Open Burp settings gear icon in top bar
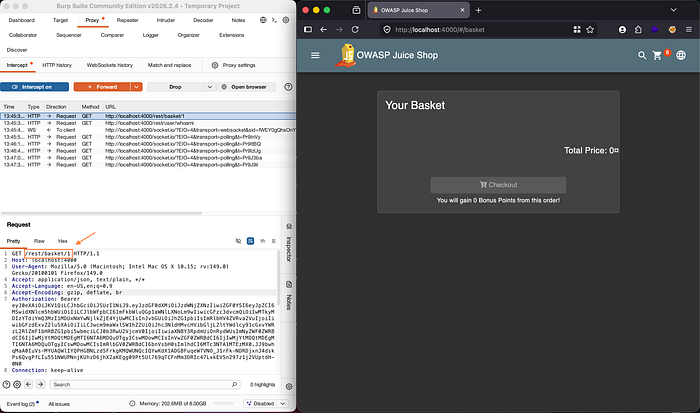The width and height of the screenshot is (700, 413). click(x=286, y=20)
